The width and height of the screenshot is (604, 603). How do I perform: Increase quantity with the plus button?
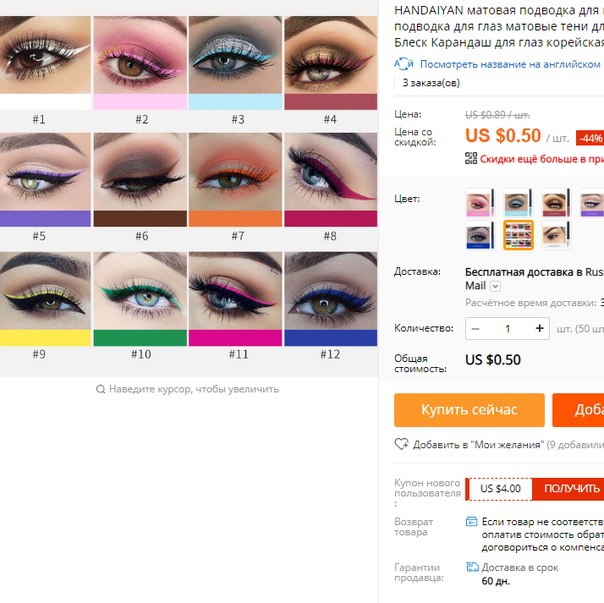[539, 328]
